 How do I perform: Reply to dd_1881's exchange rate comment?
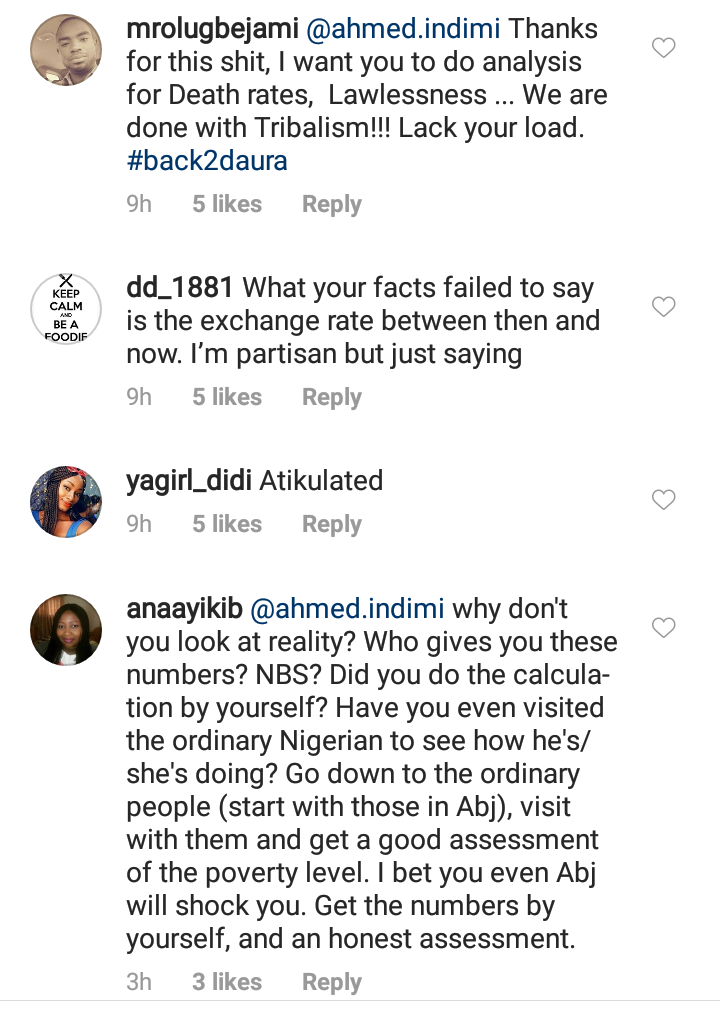click(x=331, y=397)
